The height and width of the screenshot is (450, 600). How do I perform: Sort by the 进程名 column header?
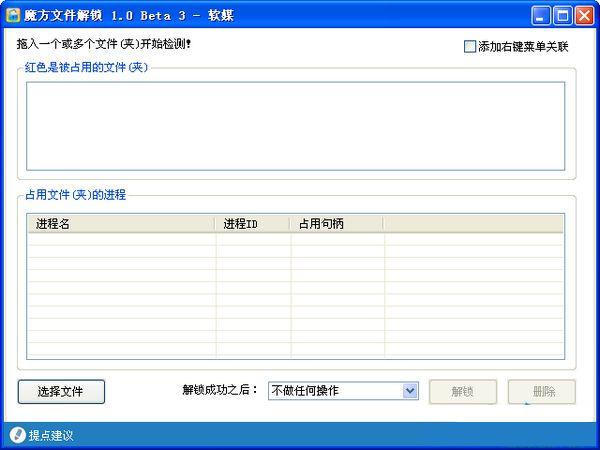coord(121,223)
